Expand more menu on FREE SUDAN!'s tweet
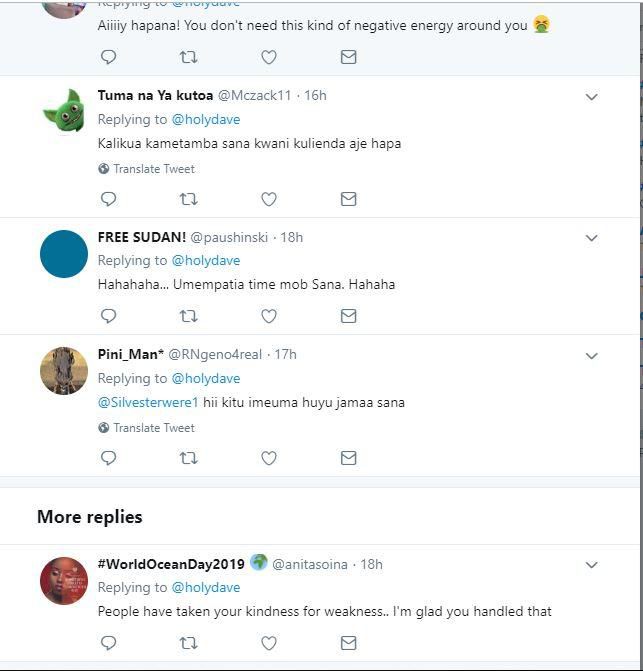643x671 pixels. pos(591,238)
